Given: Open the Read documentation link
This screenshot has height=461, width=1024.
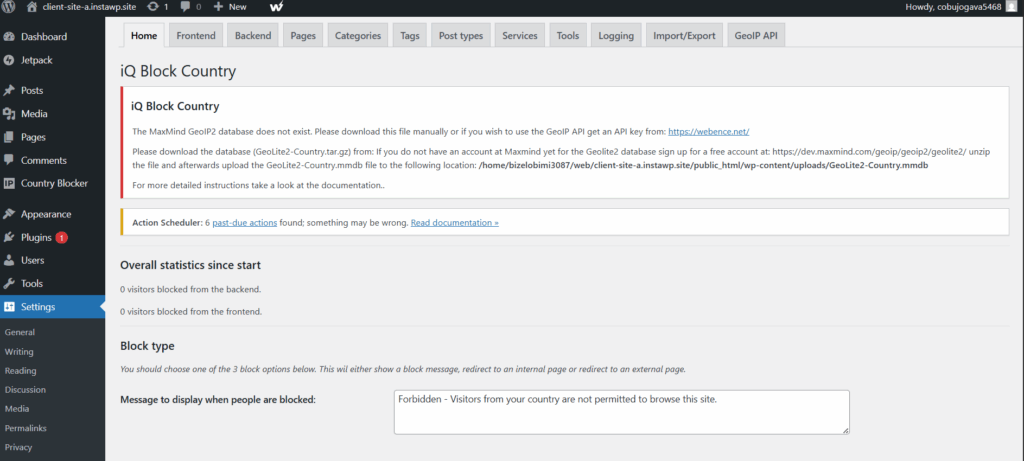Looking at the screenshot, I should 455,223.
